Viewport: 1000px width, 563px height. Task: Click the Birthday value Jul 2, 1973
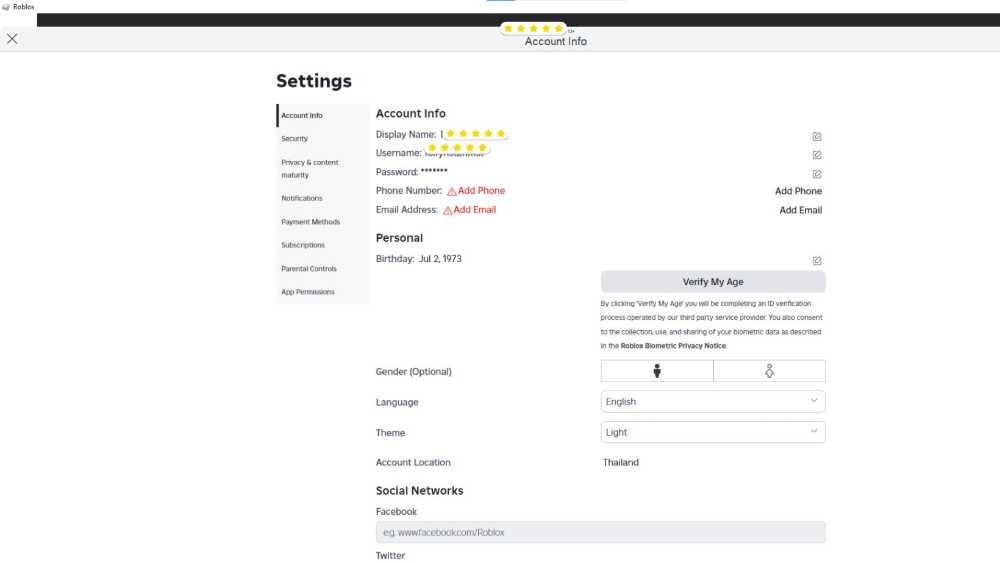point(440,259)
